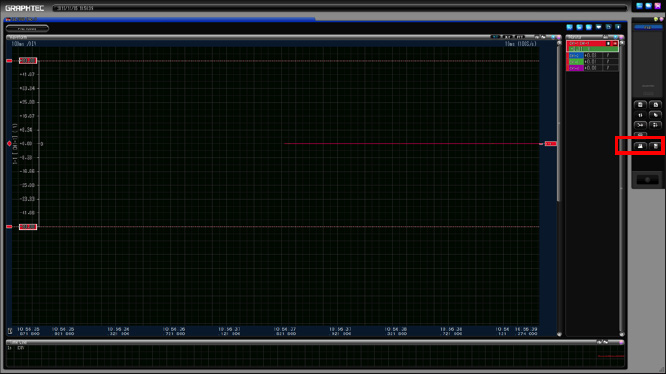Image resolution: width=666 pixels, height=375 pixels.
Task: Click the histogram-like icon button in the right panel
Action: (641, 146)
